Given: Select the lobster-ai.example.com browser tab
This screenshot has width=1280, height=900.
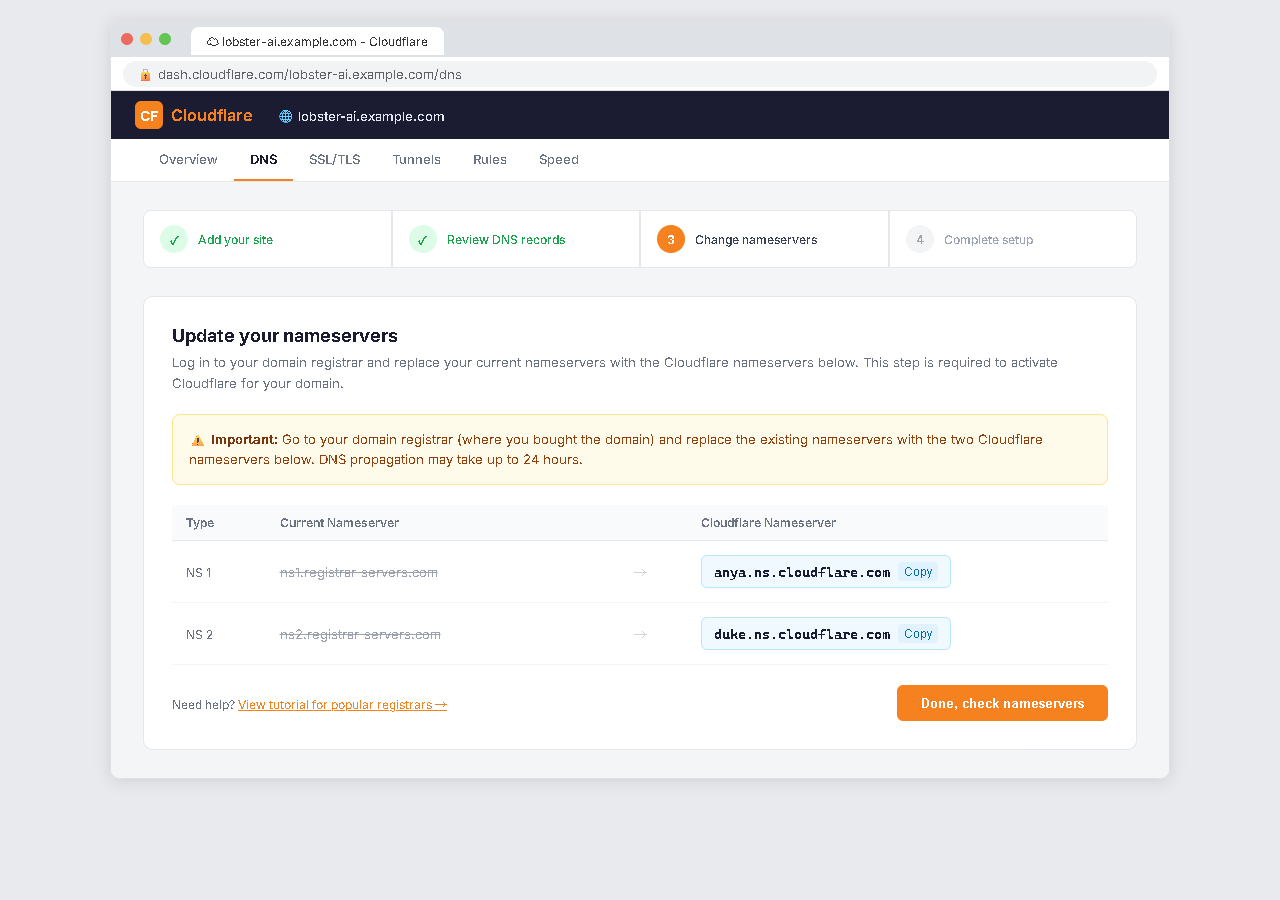Looking at the screenshot, I should point(317,42).
